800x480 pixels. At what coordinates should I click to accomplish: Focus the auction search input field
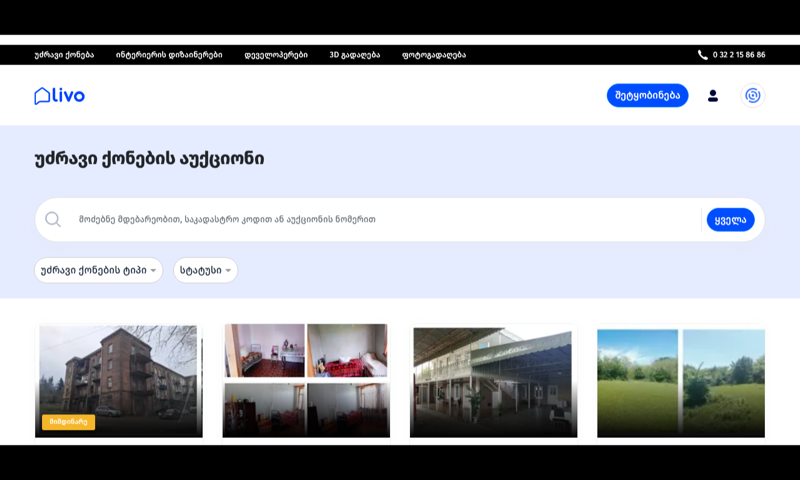(388, 219)
